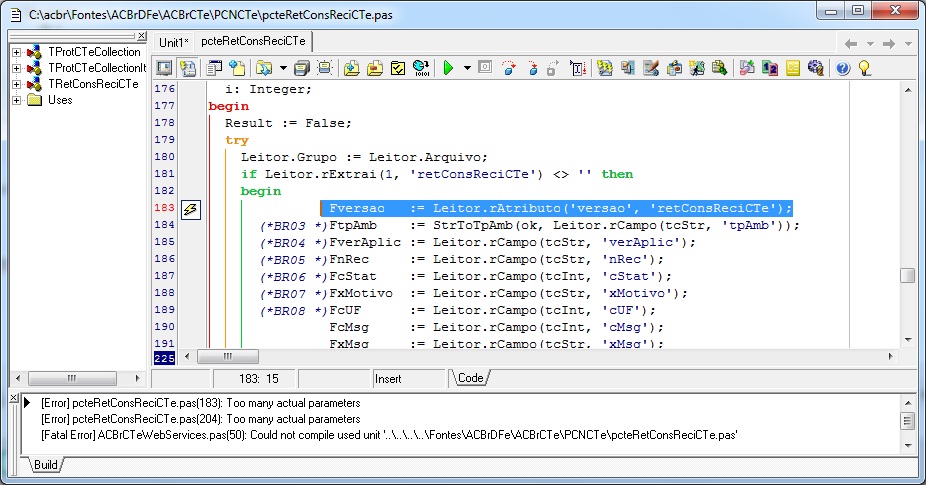Select the pcteRetConsReciCTe editor tab

tap(253, 41)
